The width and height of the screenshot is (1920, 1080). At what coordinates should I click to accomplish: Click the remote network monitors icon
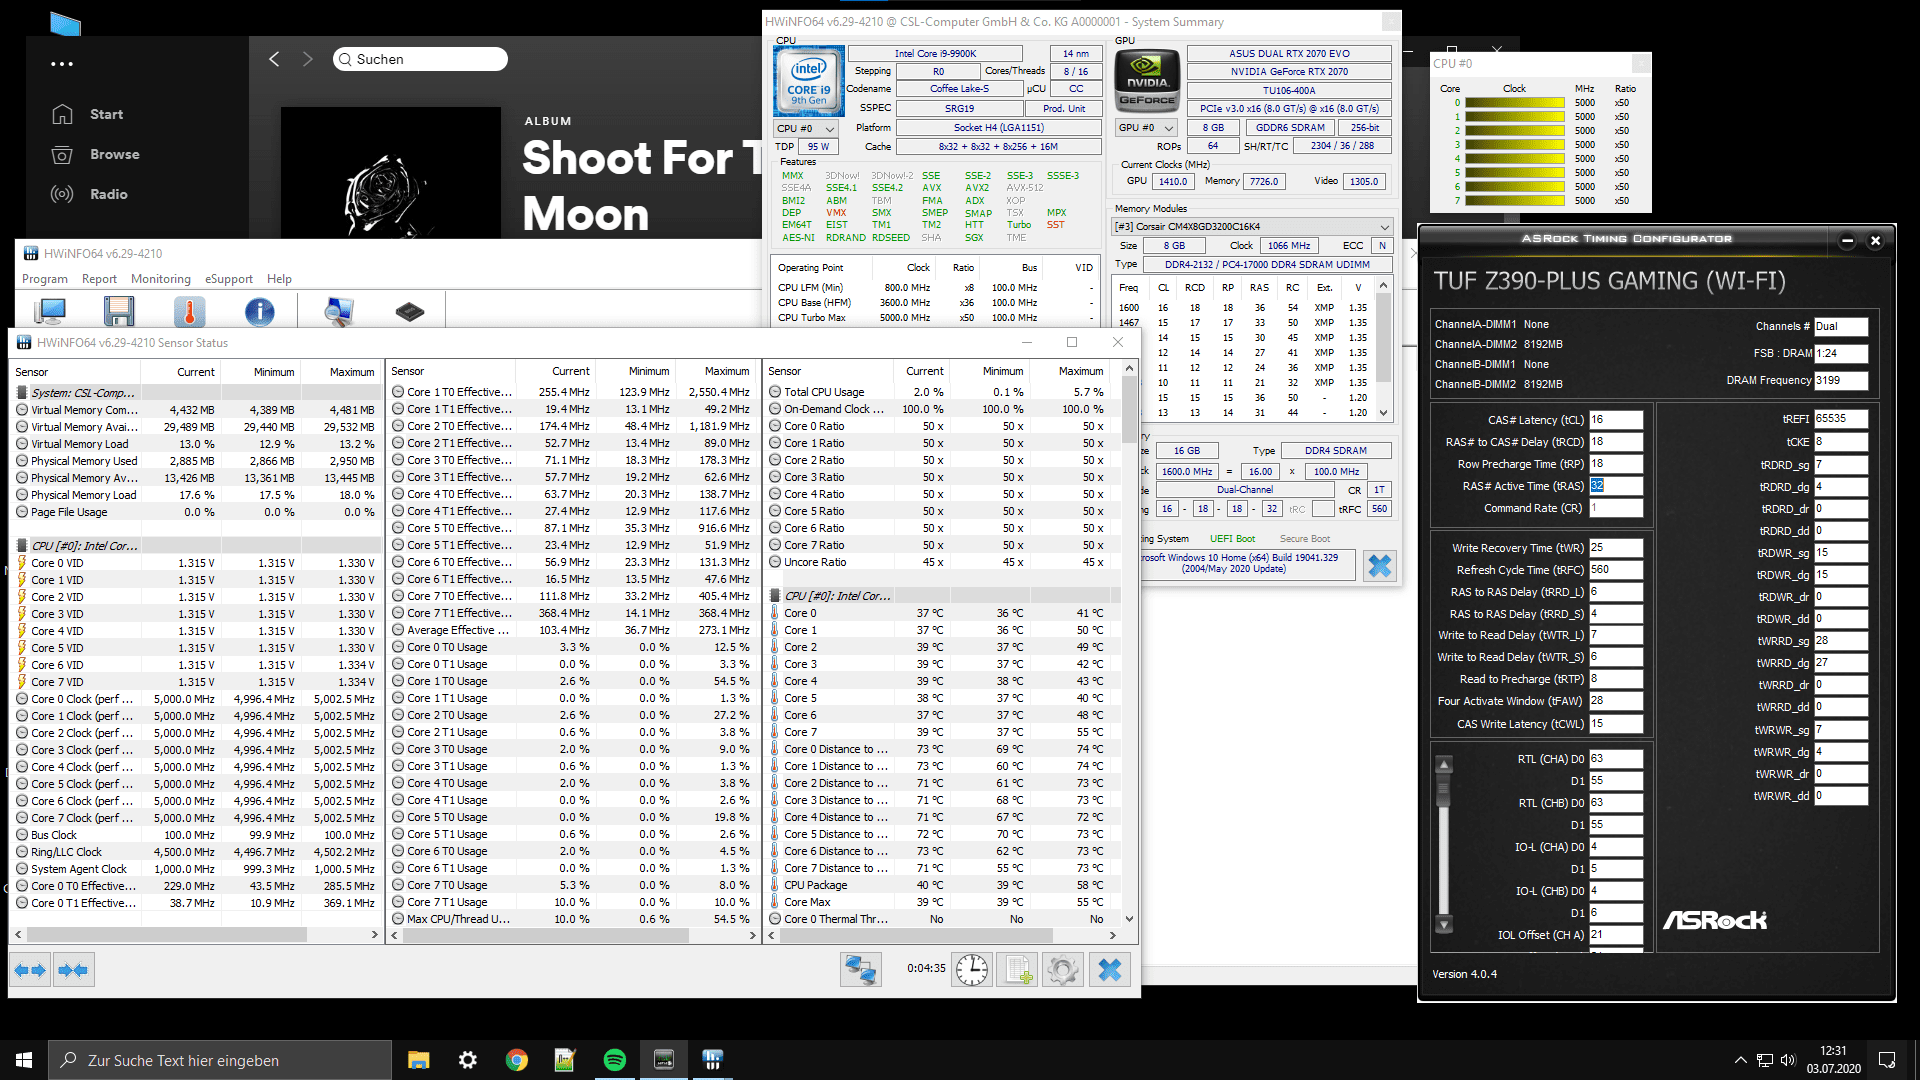860,970
